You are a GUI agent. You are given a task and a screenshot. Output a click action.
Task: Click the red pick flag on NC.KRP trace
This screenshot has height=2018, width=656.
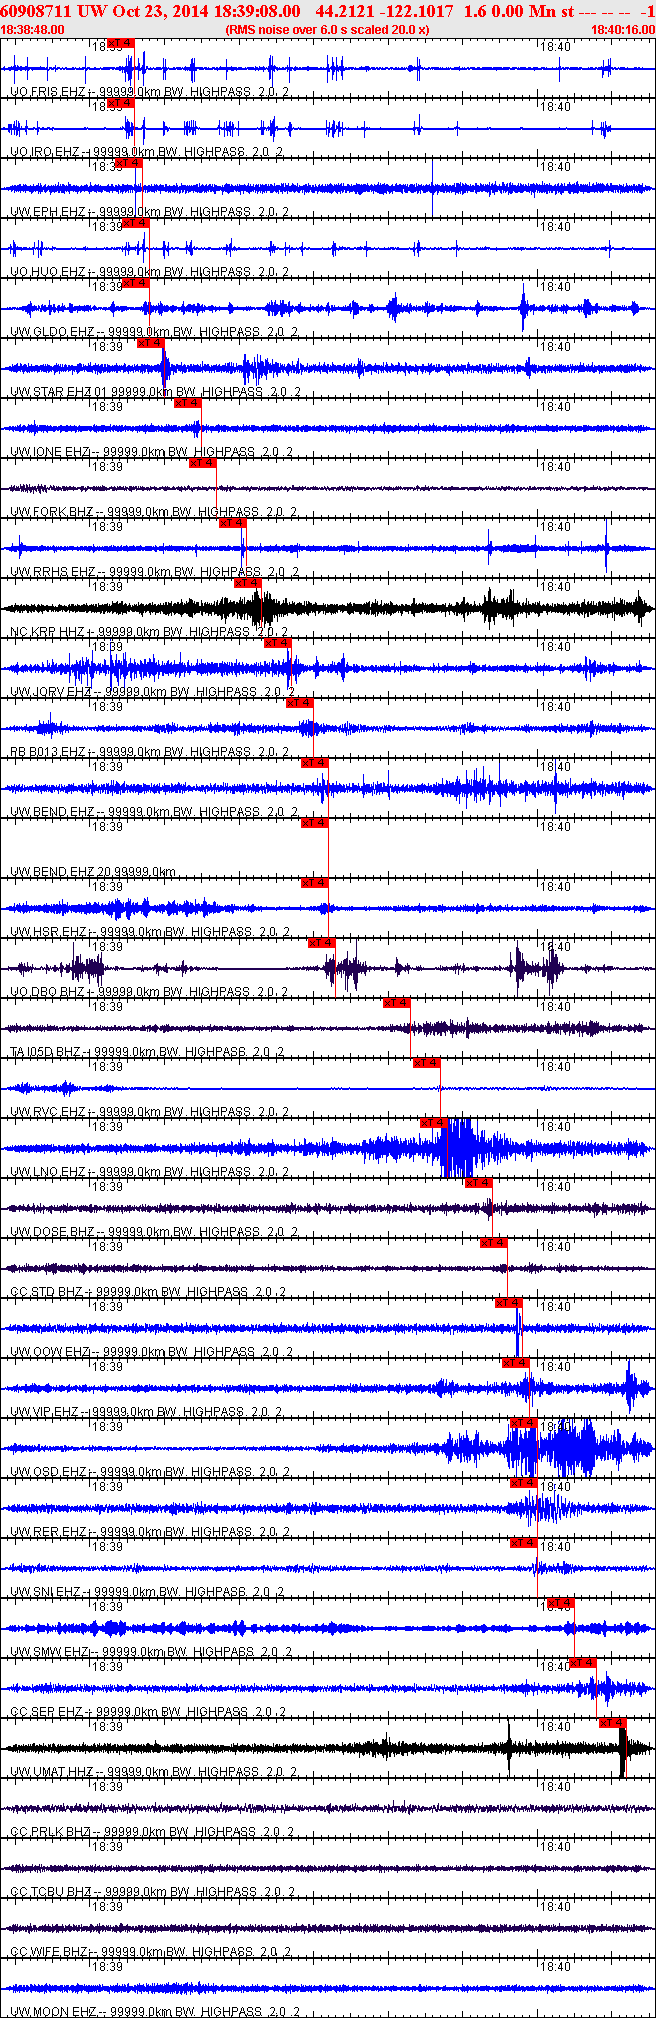pyautogui.click(x=247, y=583)
